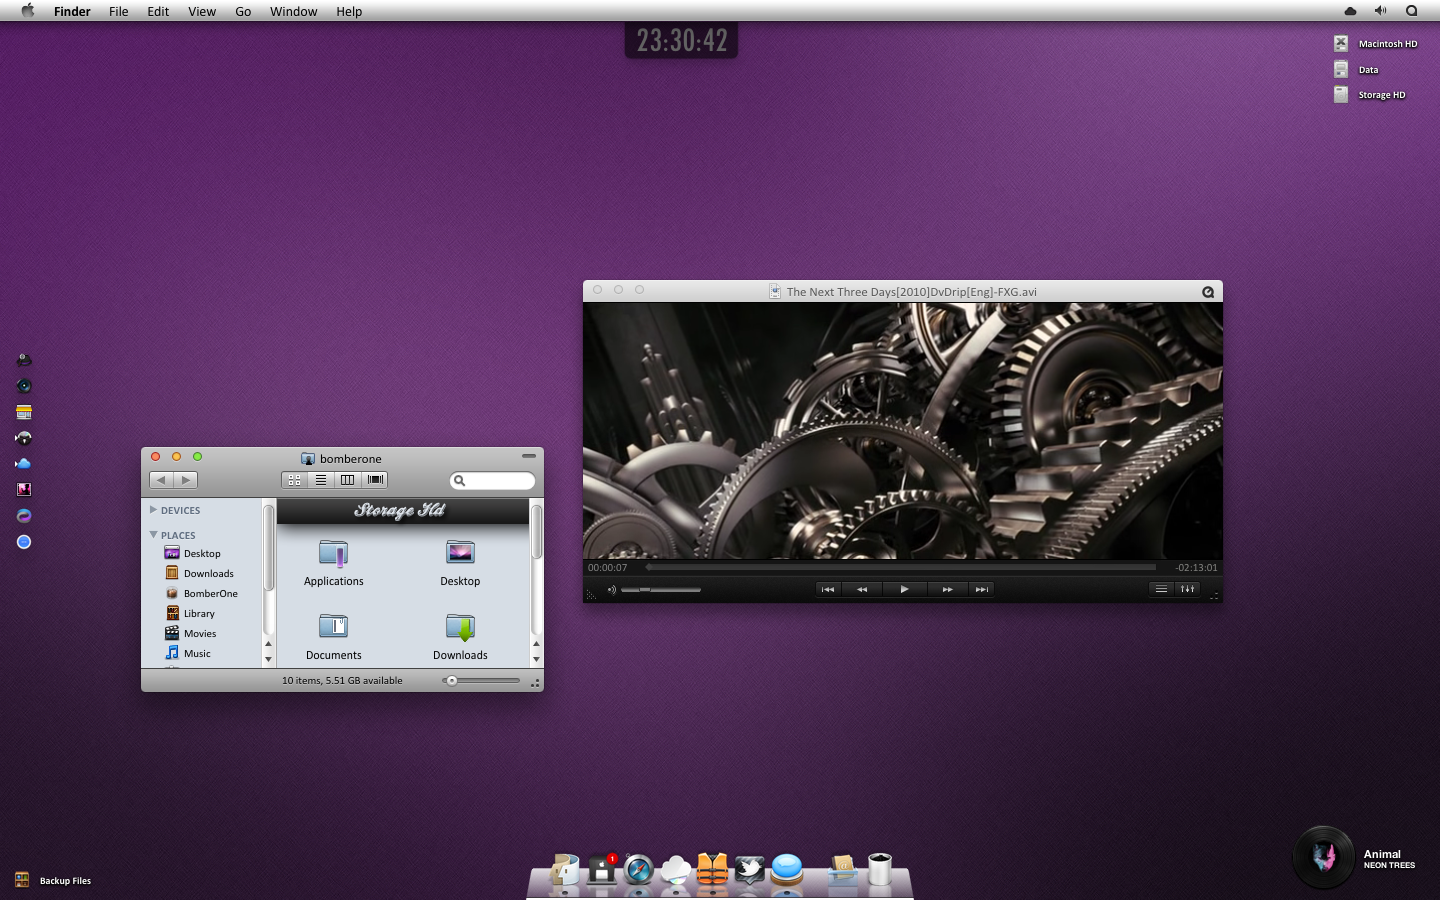This screenshot has height=900, width=1440.
Task: Select Music in Finder sidebar
Action: 187,653
